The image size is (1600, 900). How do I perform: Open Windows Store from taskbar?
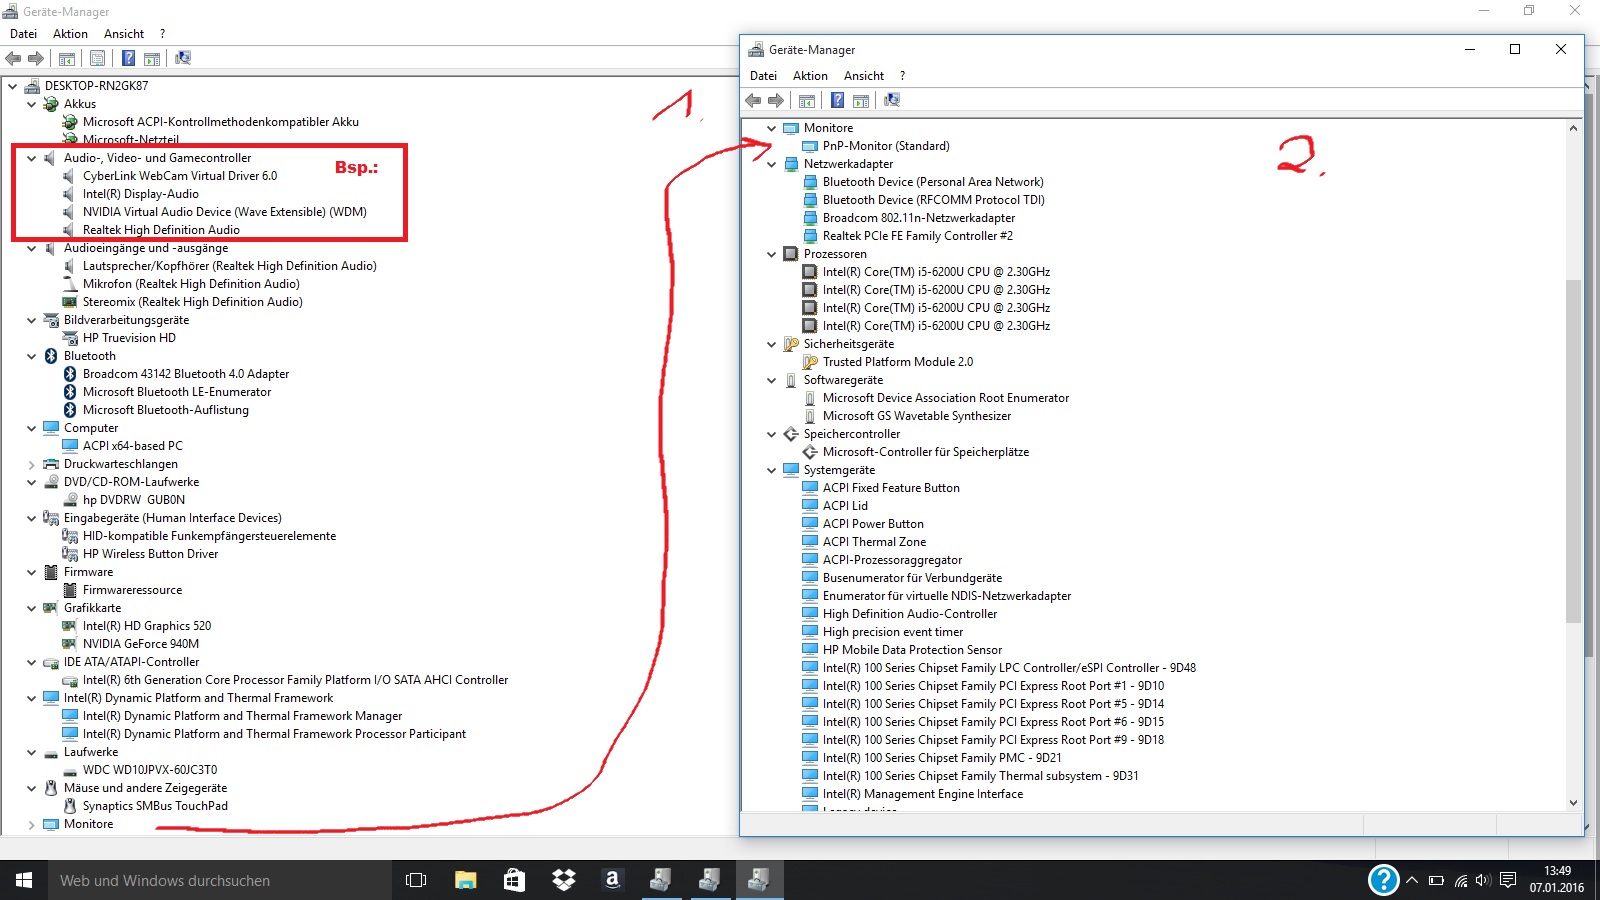pos(514,880)
